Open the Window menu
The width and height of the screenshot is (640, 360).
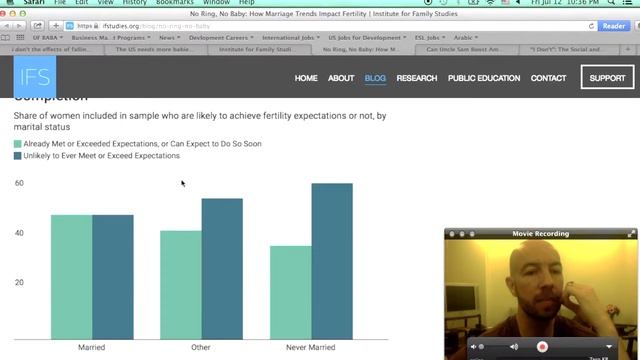(x=216, y=2)
